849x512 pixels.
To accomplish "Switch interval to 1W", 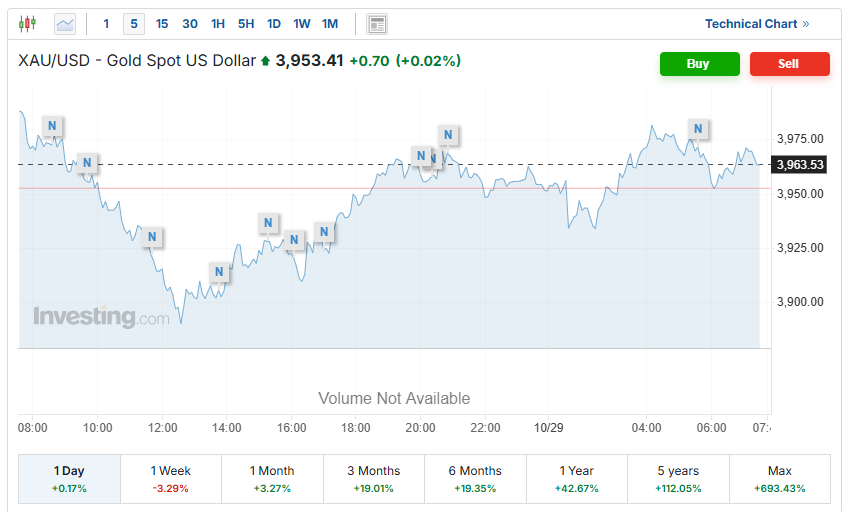I will 302,24.
